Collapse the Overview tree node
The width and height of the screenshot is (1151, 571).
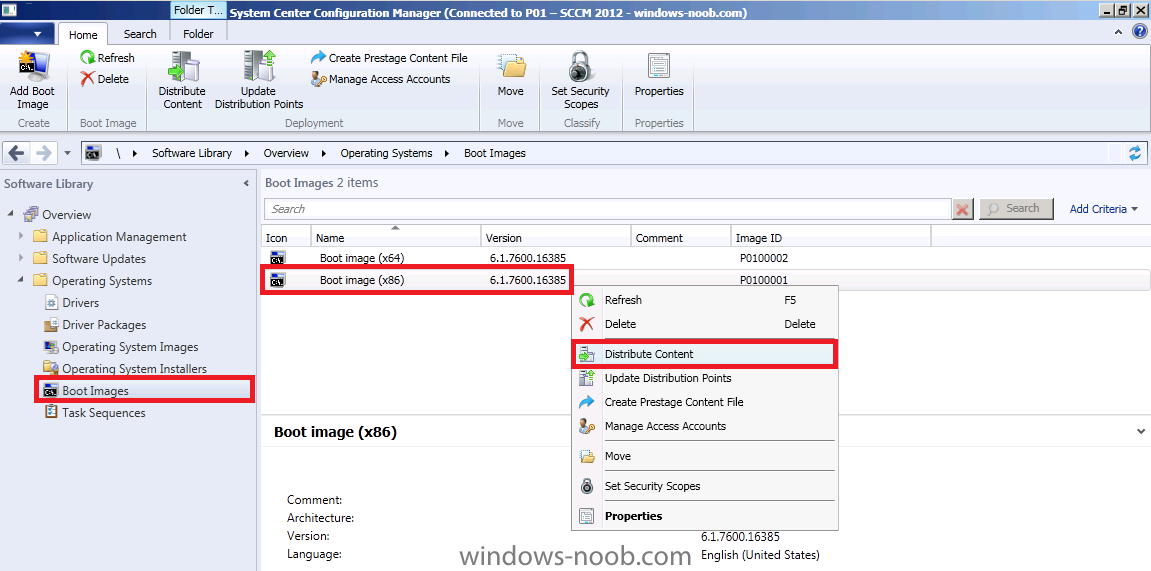pyautogui.click(x=11, y=214)
